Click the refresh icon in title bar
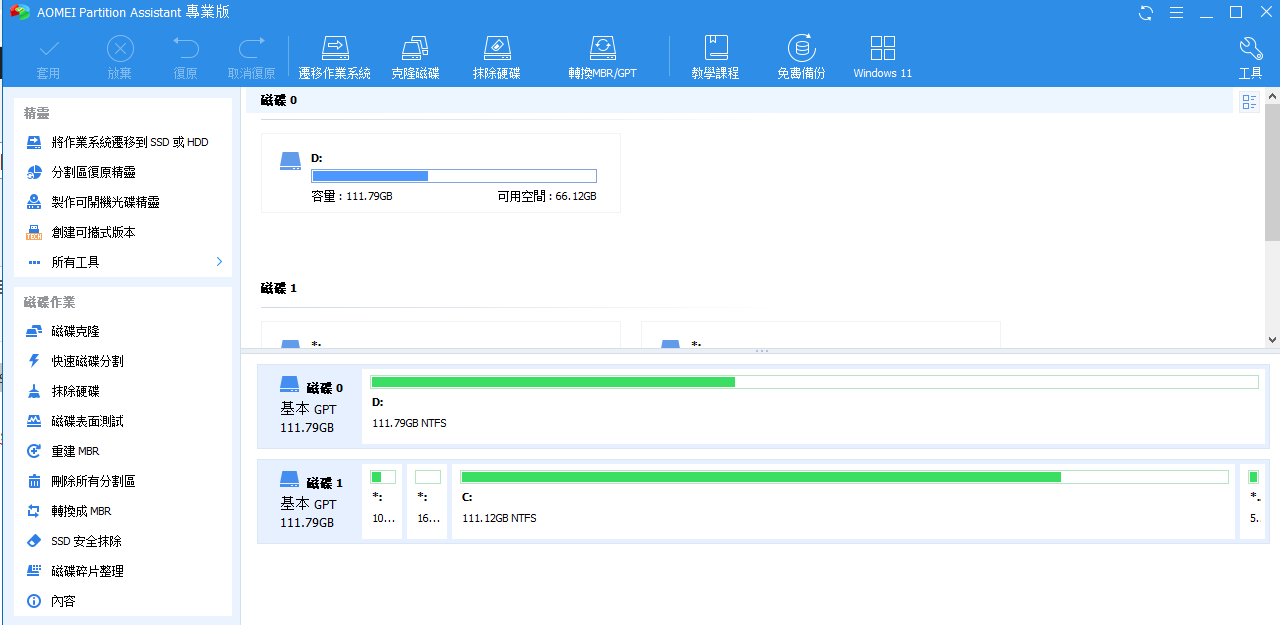Image resolution: width=1280 pixels, height=625 pixels. pyautogui.click(x=1146, y=13)
